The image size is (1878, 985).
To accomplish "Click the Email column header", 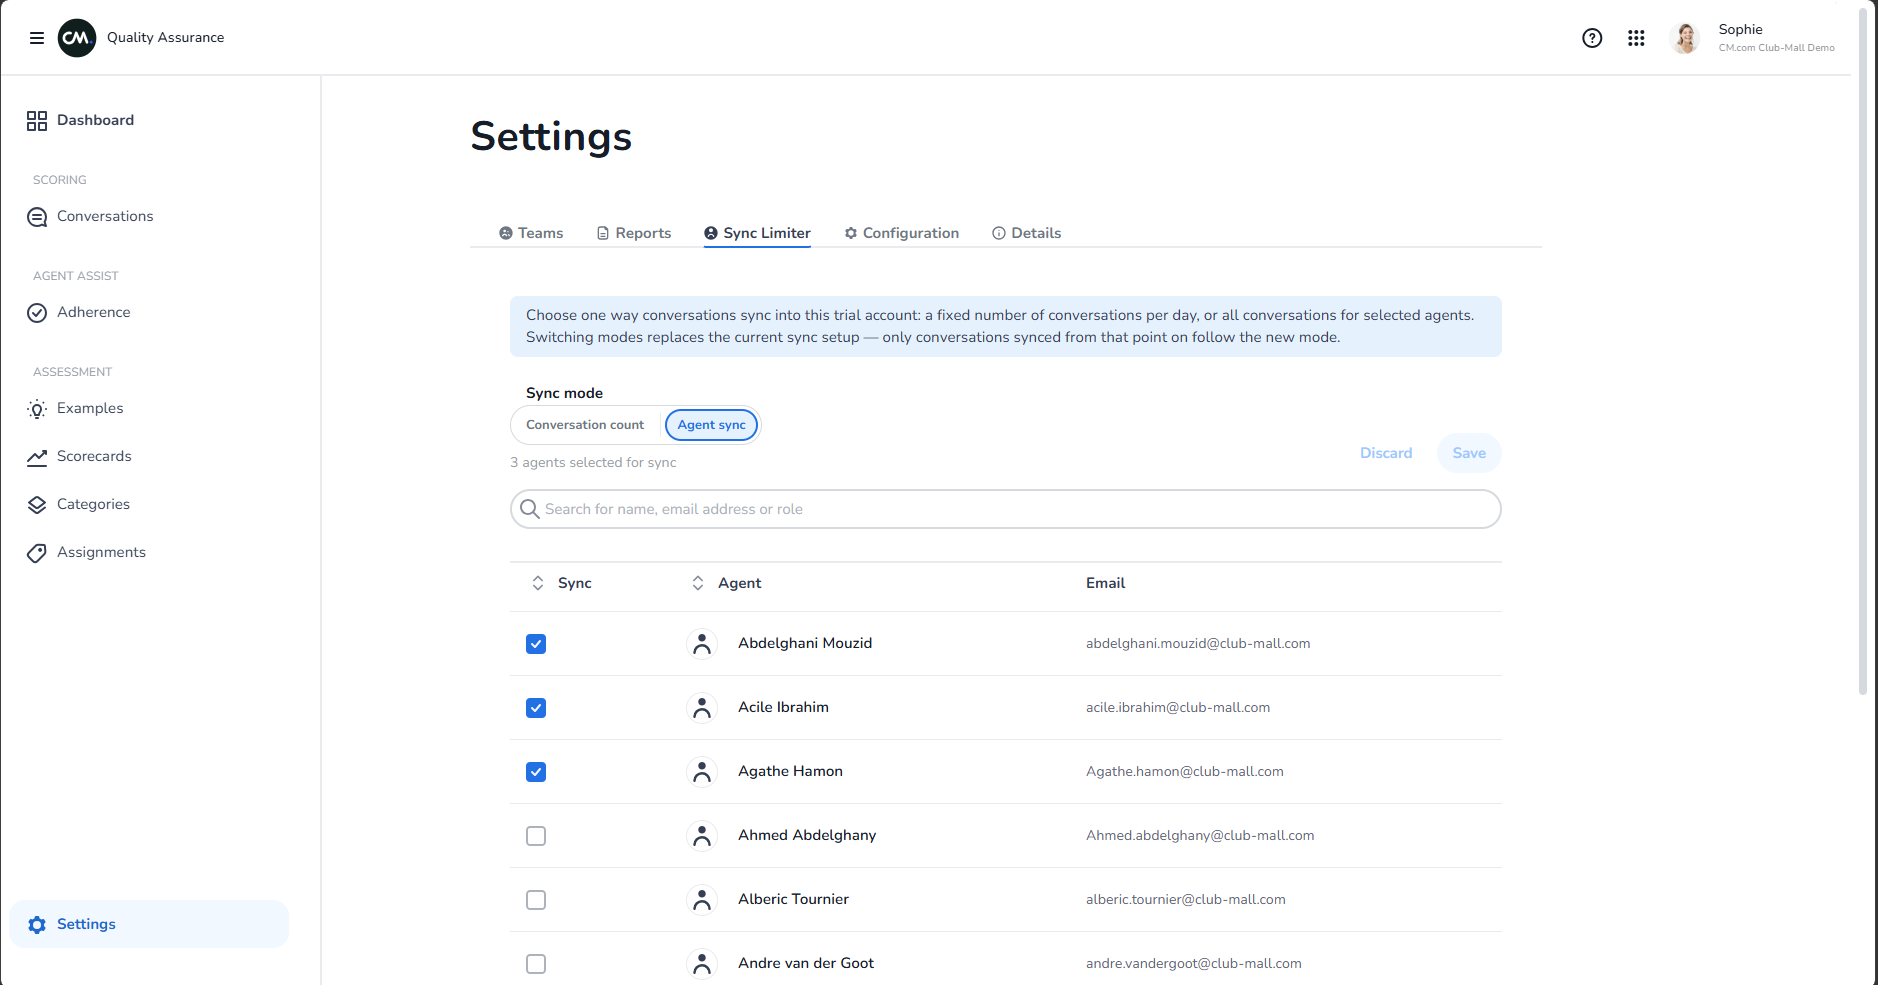I will click(x=1106, y=583).
